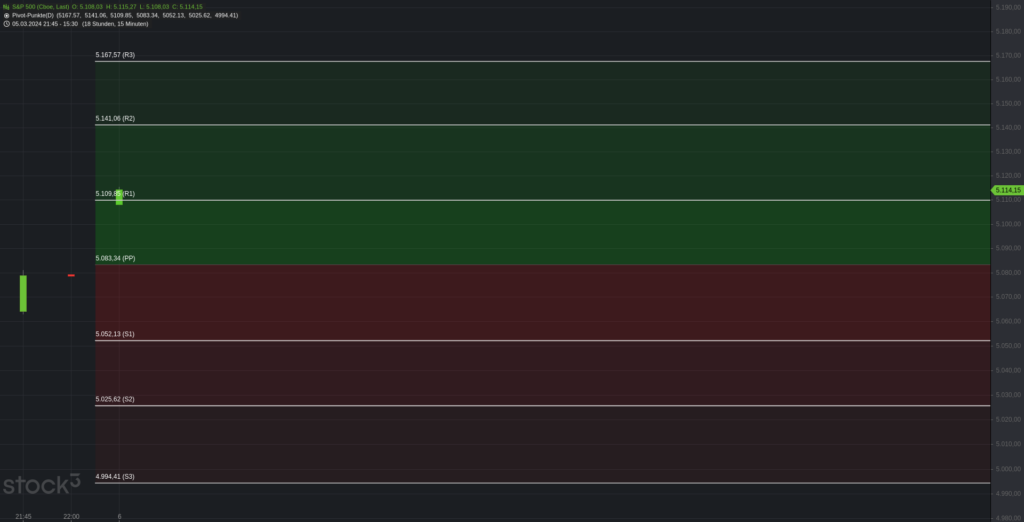1024x522 pixels.
Task: Select the green candle at 21:45
Action: (23, 293)
